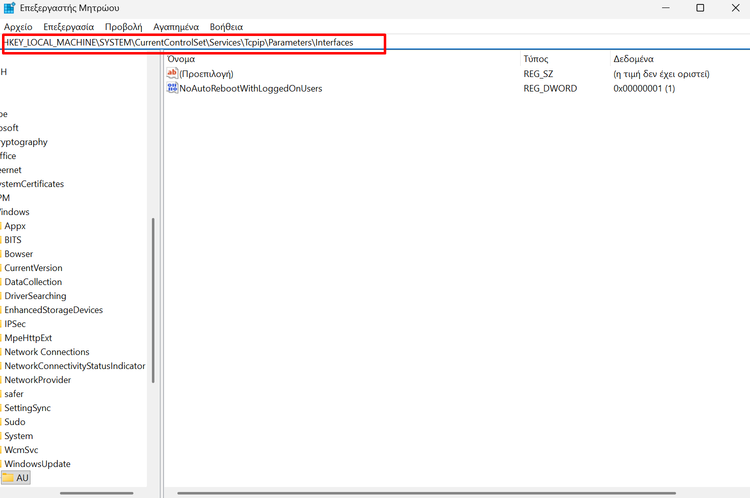Viewport: 750px width, 498px height.
Task: Open the Αρχείο menu
Action: tap(18, 27)
